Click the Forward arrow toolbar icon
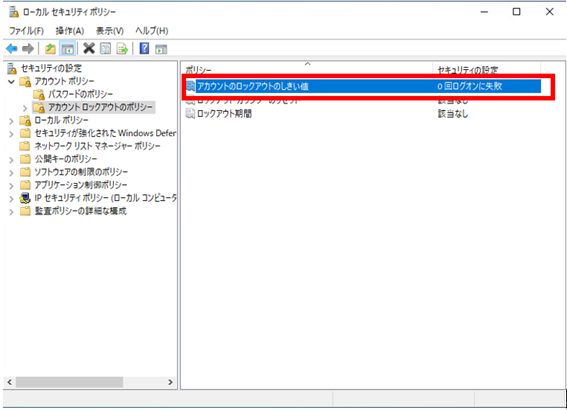This screenshot has height=410, width=567. point(28,48)
